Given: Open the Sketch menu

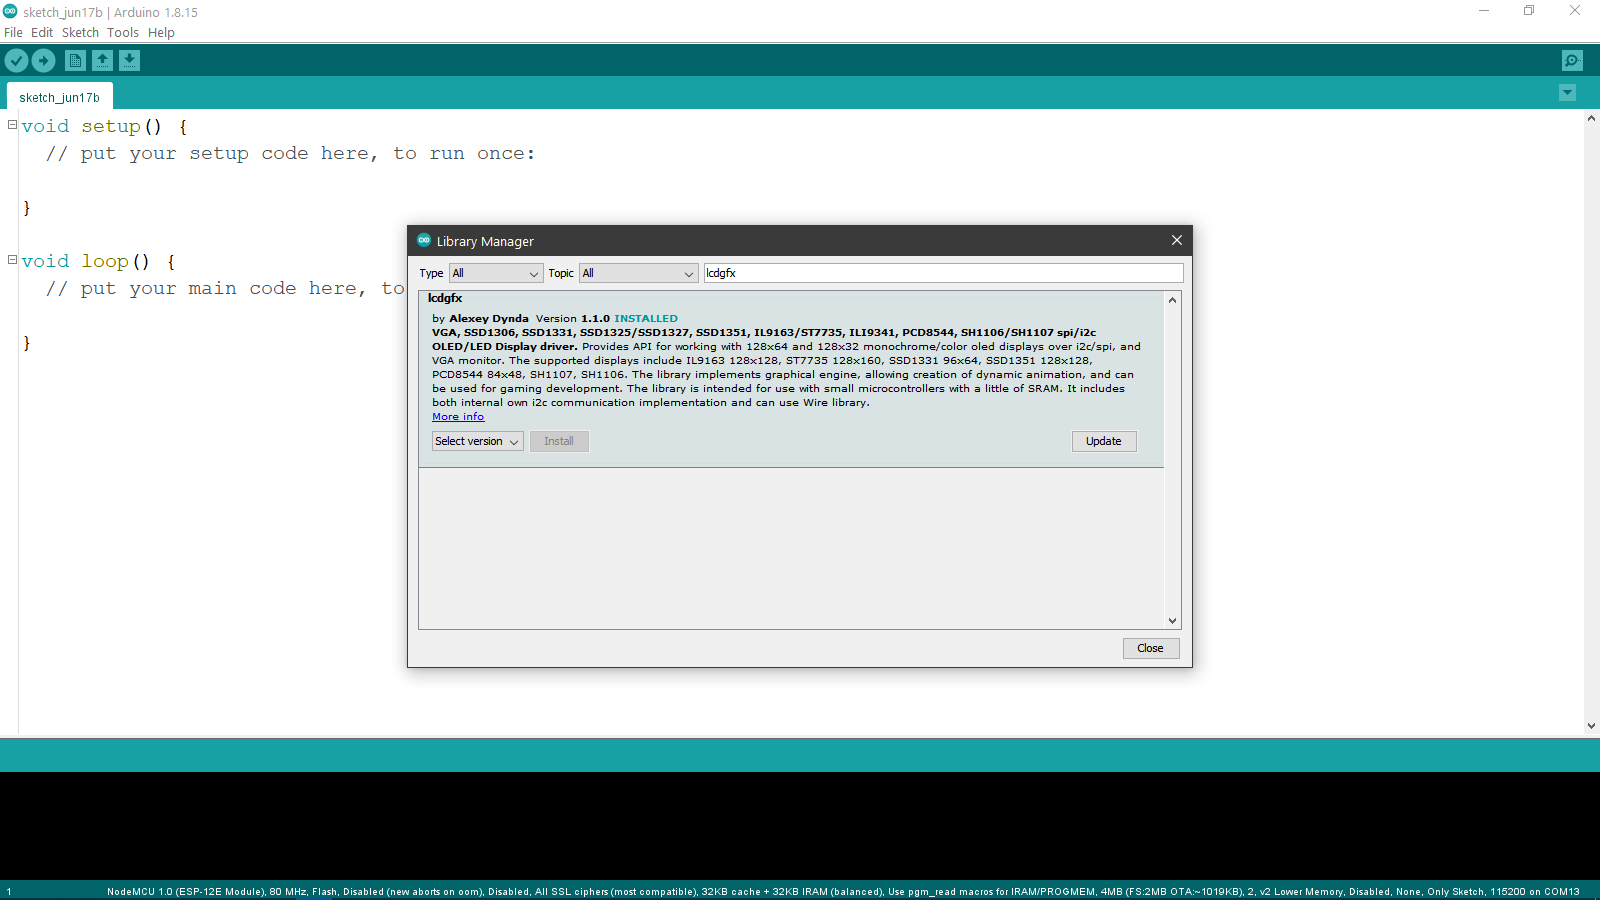Looking at the screenshot, I should tap(80, 32).
